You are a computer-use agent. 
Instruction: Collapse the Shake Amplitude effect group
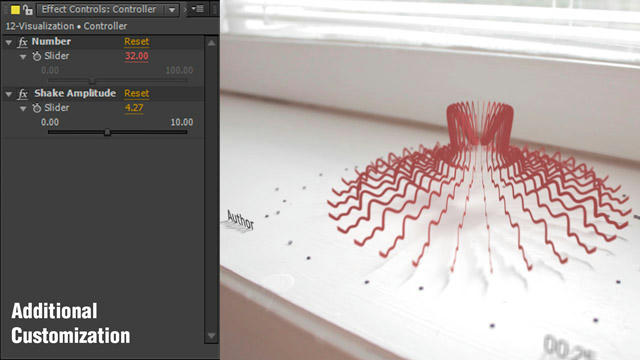[x=9, y=94]
